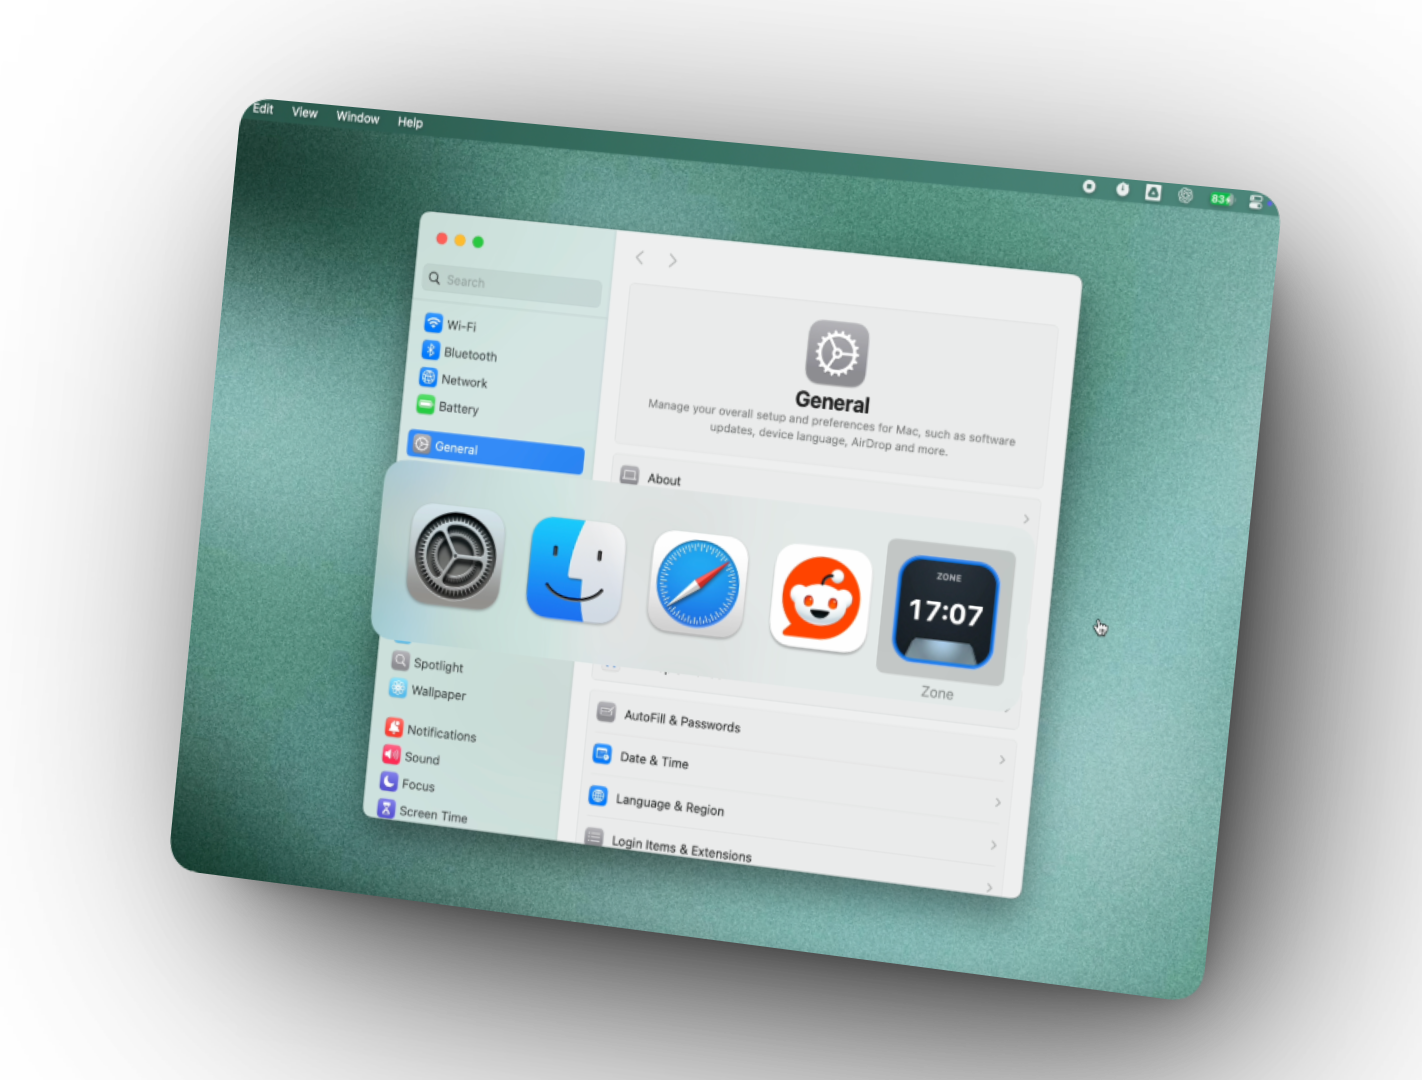
Task: Go forward with the right arrow
Action: click(x=673, y=260)
